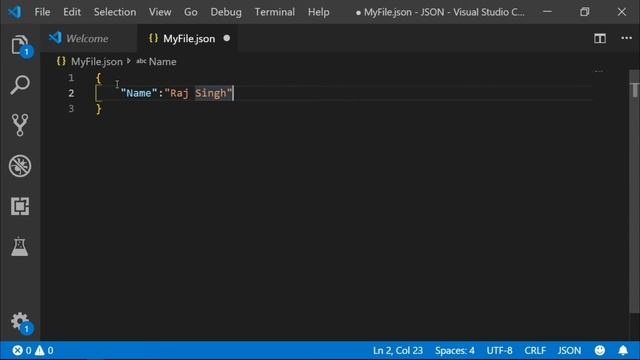Image resolution: width=640 pixels, height=360 pixels.
Task: Click Spaces: 4 indentation setting
Action: [455, 350]
